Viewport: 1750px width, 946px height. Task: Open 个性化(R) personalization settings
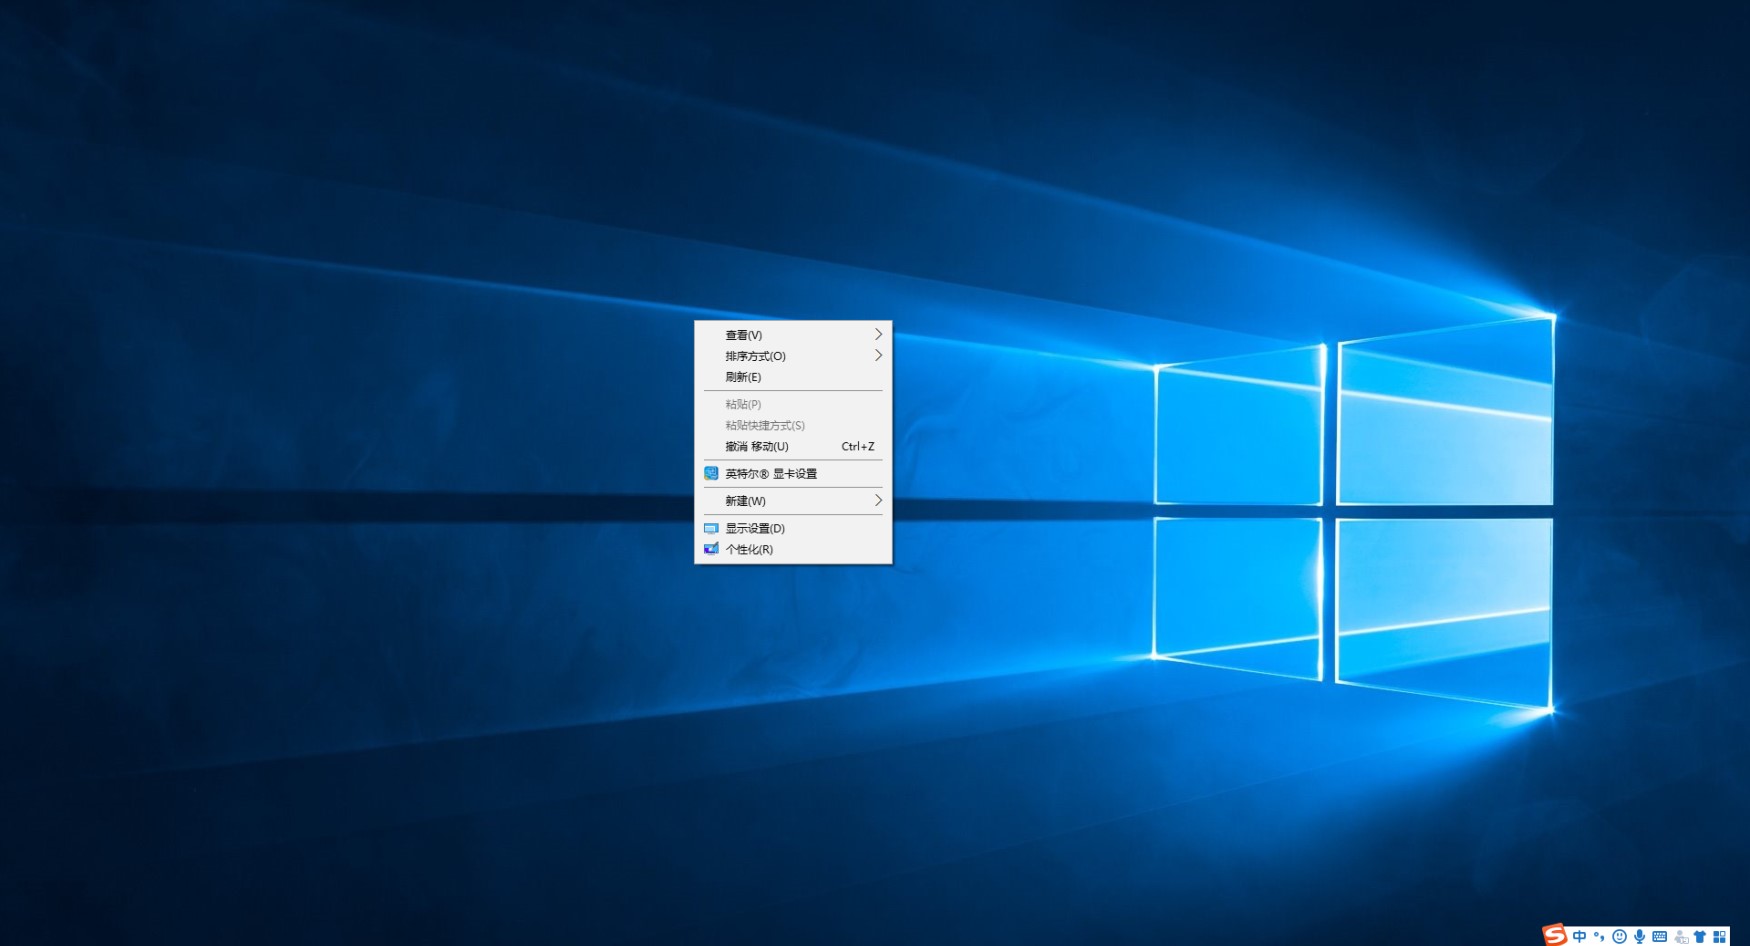point(793,549)
